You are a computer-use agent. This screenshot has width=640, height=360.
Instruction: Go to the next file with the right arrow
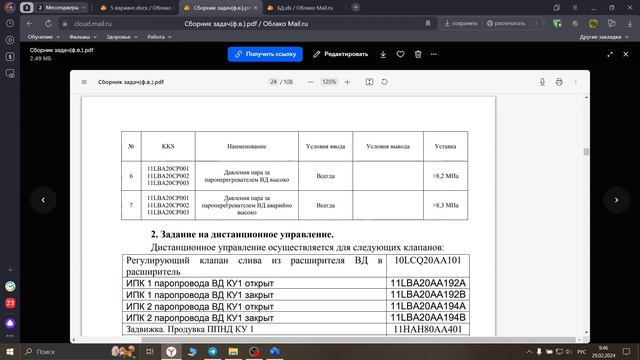616,200
